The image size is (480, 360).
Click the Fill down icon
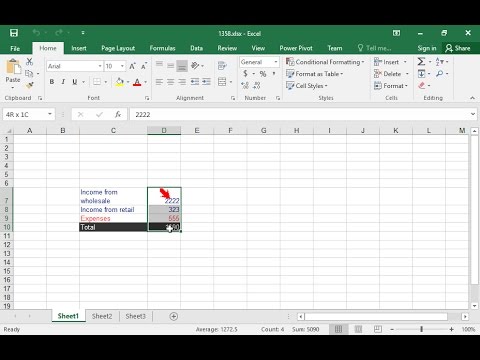coord(421,73)
